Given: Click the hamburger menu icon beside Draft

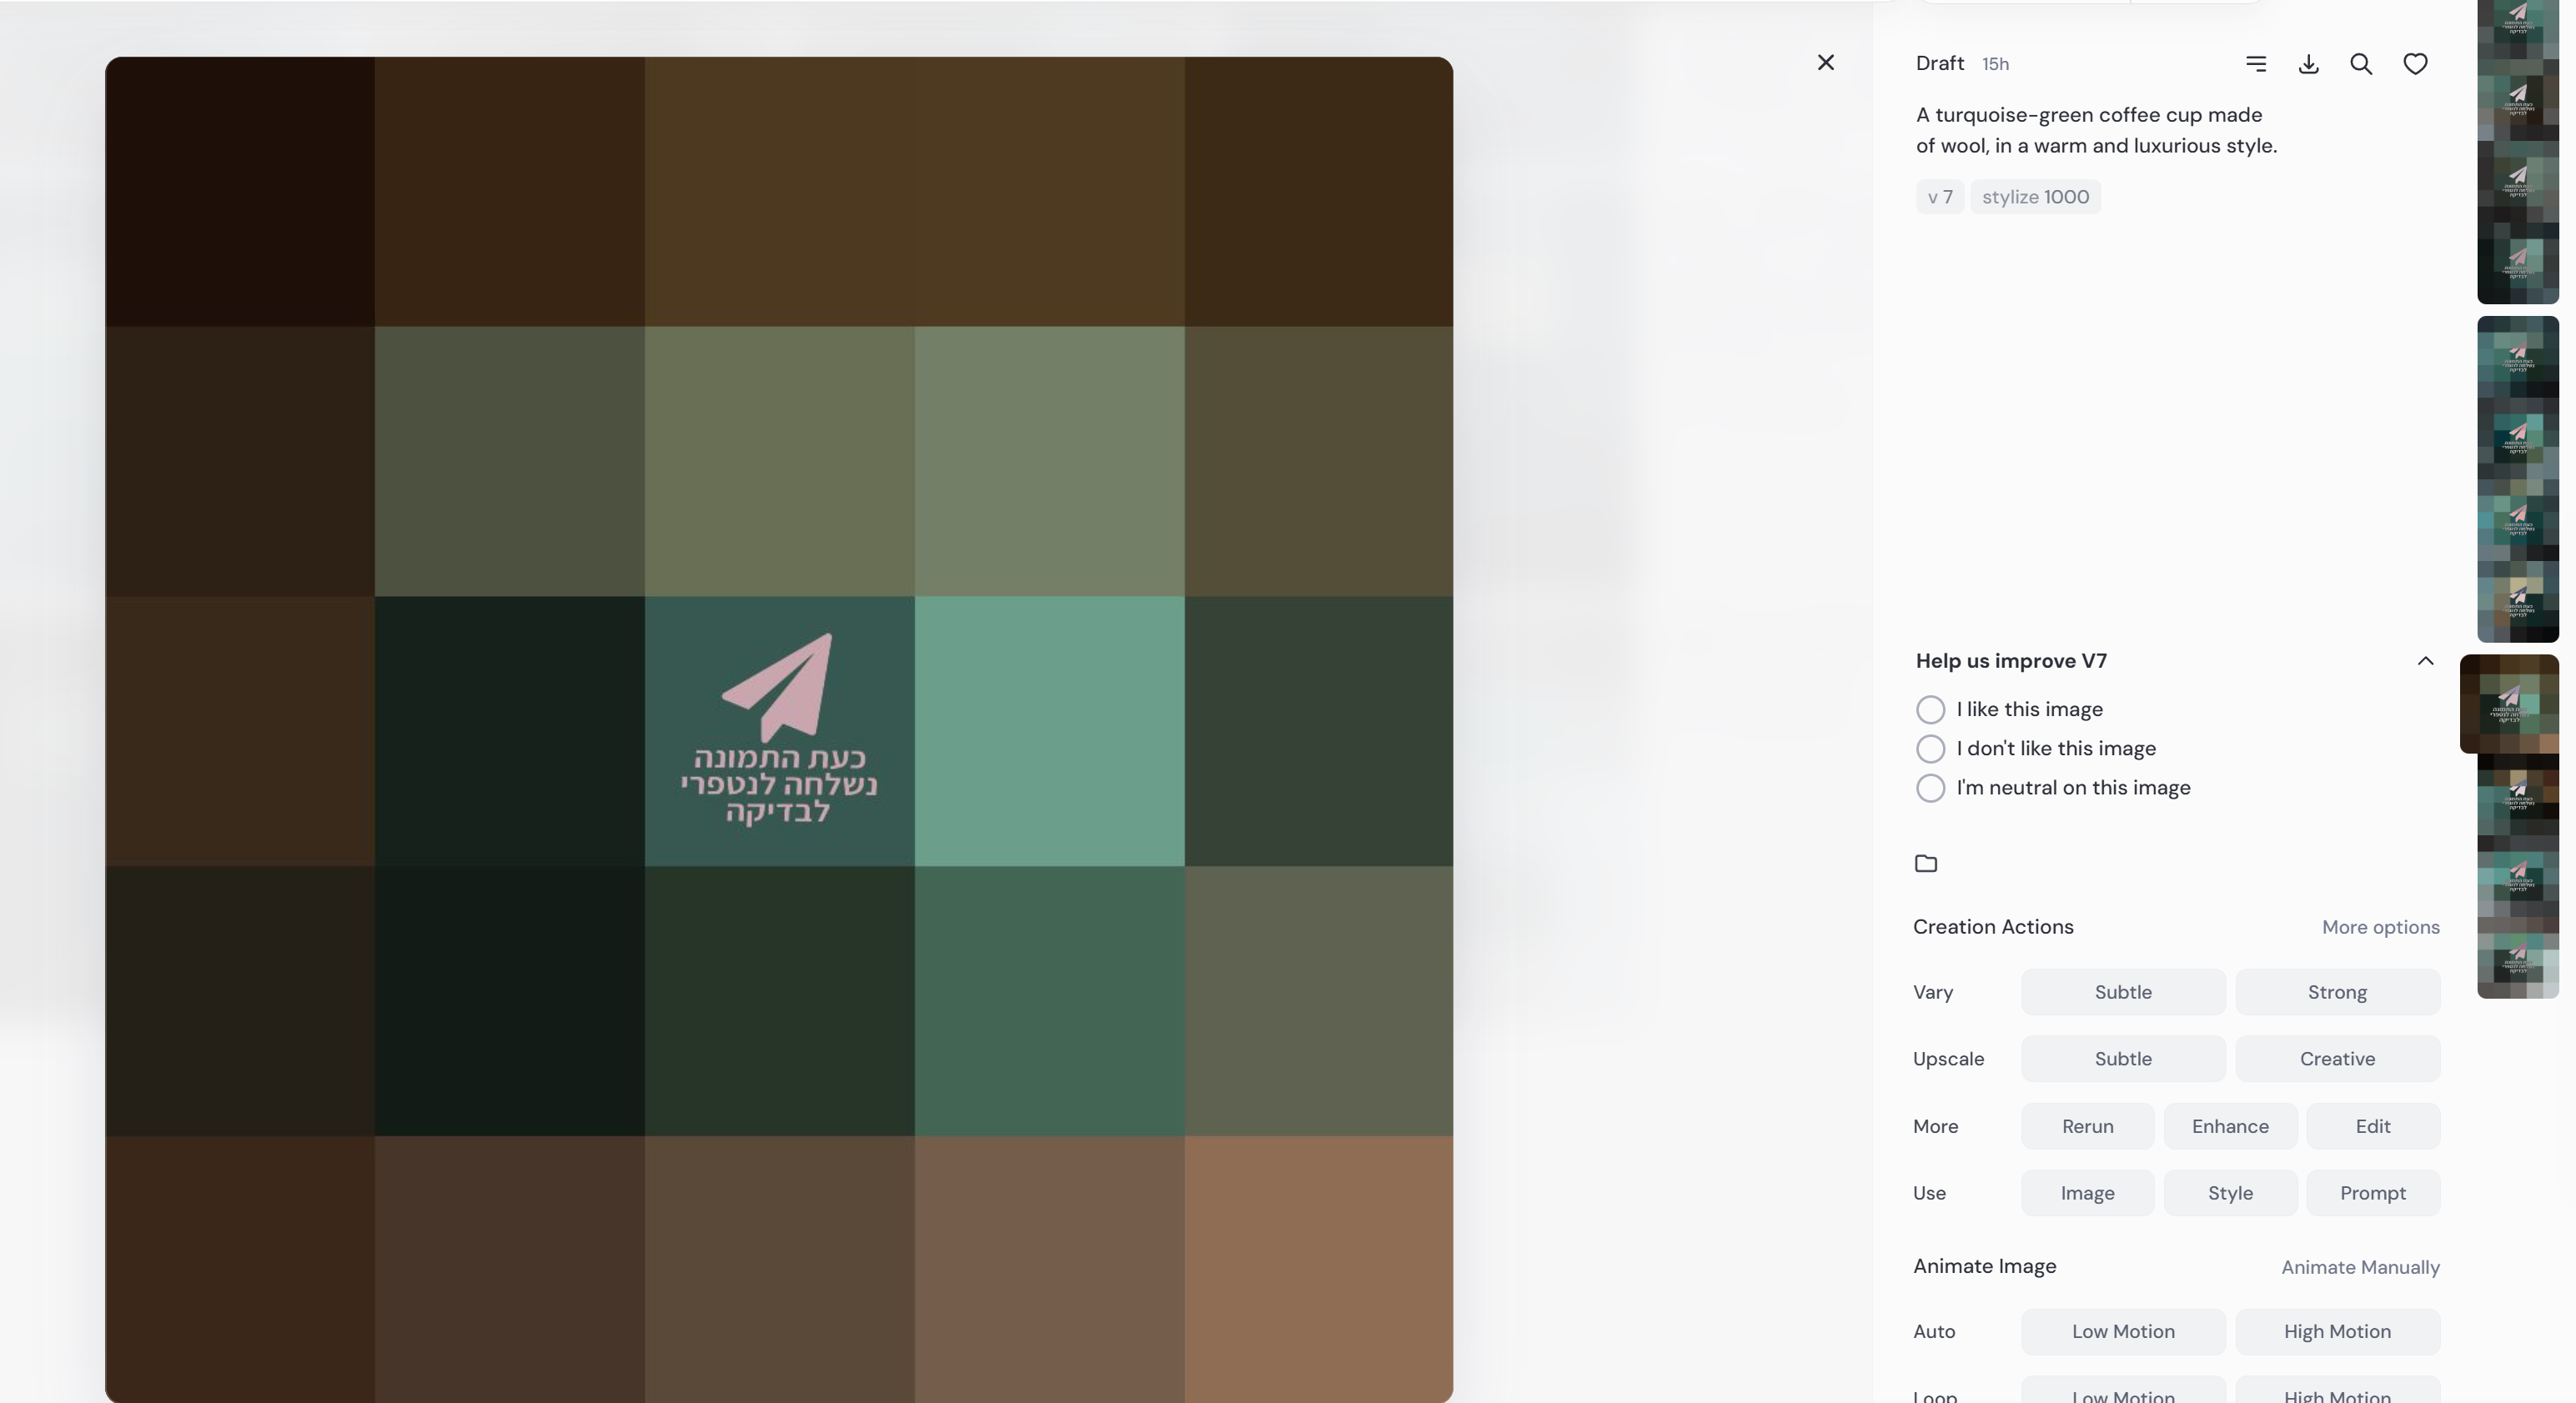Looking at the screenshot, I should coord(2256,64).
